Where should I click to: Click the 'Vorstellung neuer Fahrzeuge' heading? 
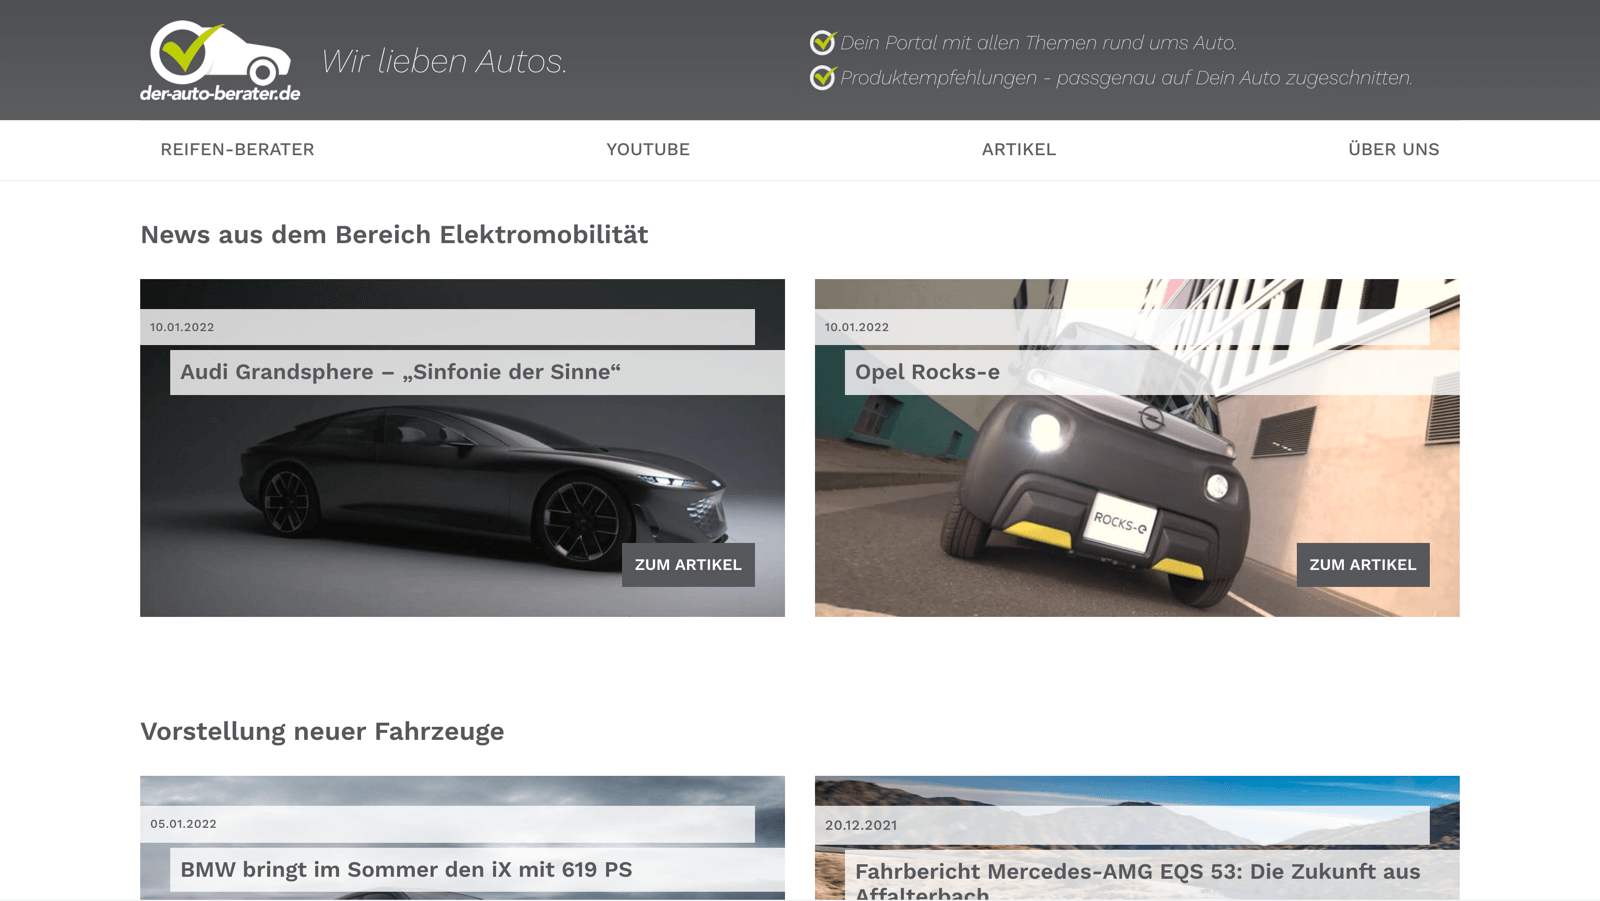[x=322, y=731]
